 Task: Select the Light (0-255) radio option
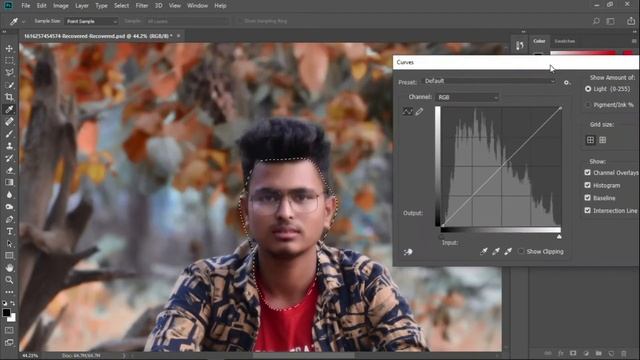(588, 89)
